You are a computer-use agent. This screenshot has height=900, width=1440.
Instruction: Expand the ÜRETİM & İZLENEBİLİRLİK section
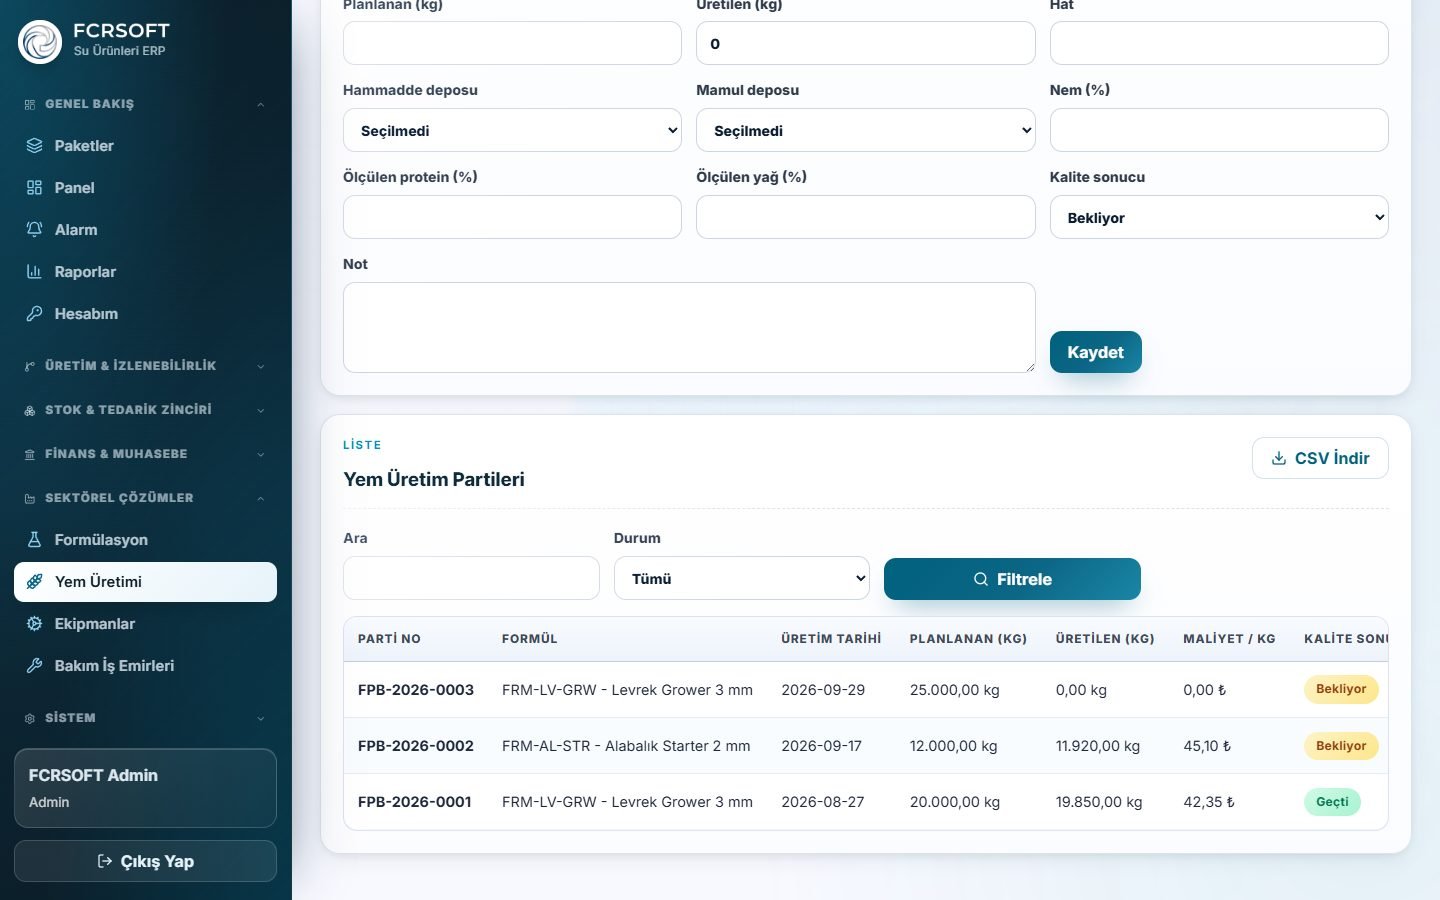pyautogui.click(x=145, y=366)
